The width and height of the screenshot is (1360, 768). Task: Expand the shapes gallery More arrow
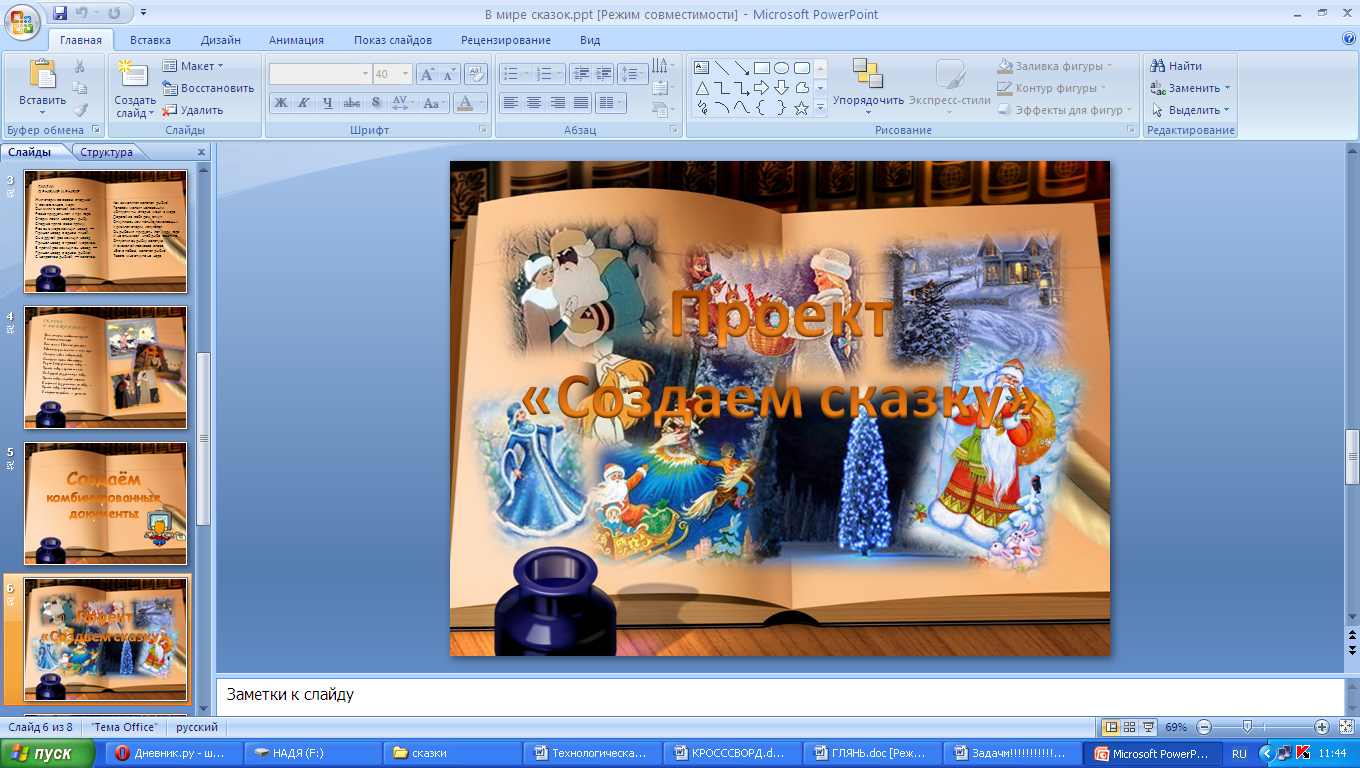(820, 108)
